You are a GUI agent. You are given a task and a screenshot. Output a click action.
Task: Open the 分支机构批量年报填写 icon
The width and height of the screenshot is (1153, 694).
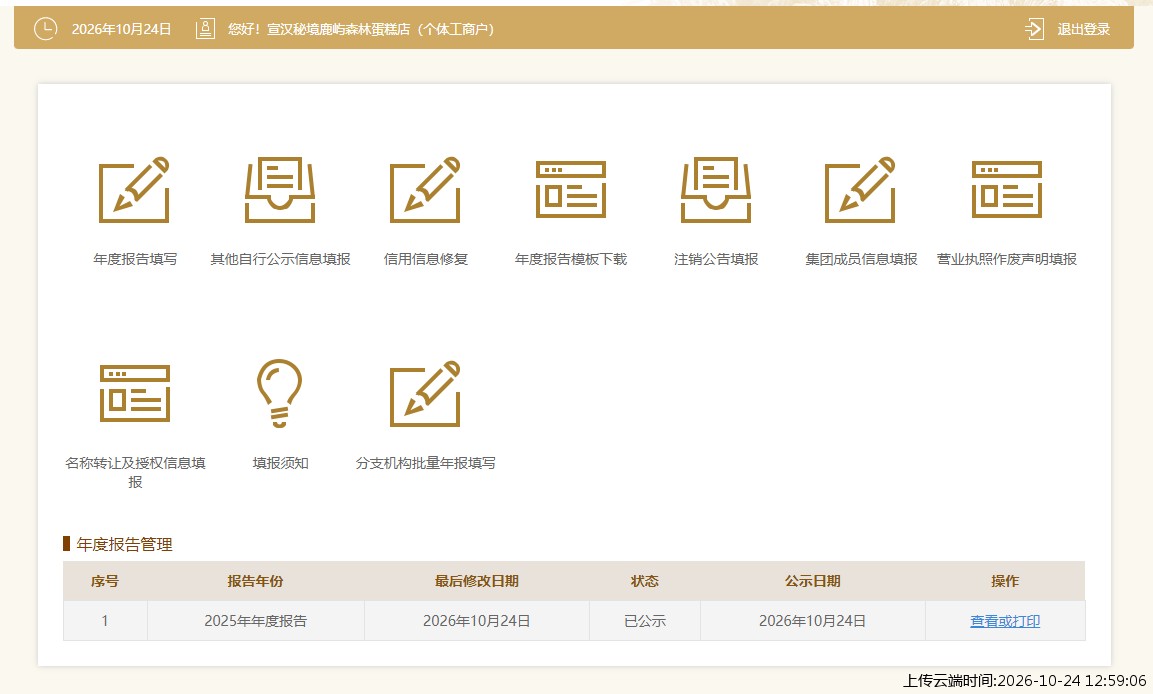[x=425, y=393]
